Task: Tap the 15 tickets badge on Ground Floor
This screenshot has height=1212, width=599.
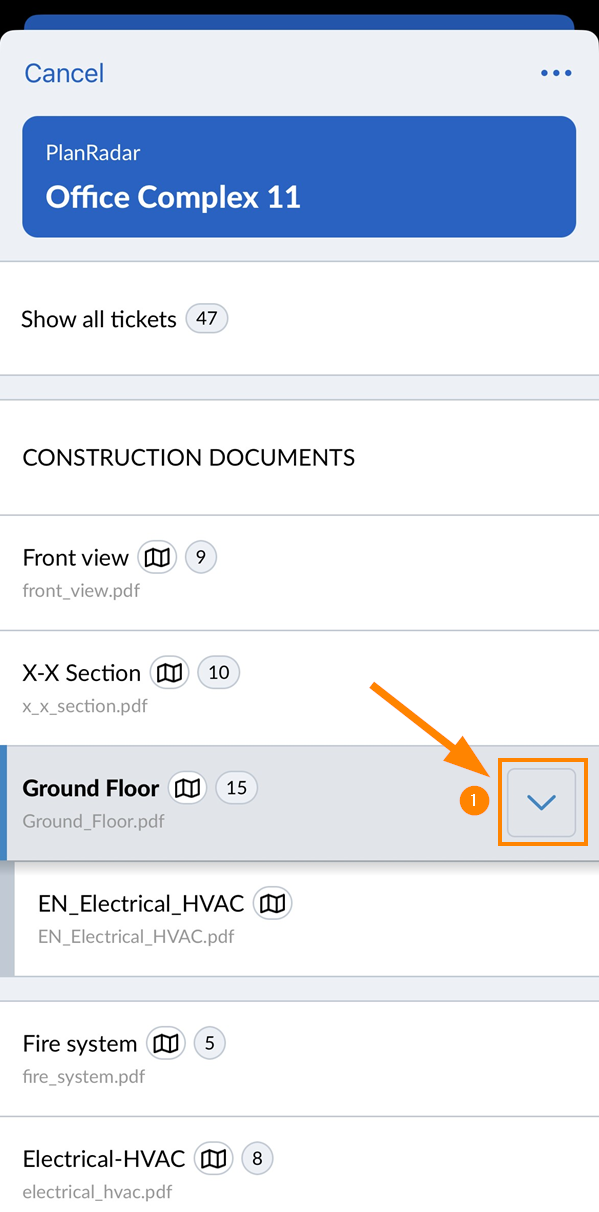Action: (x=236, y=788)
